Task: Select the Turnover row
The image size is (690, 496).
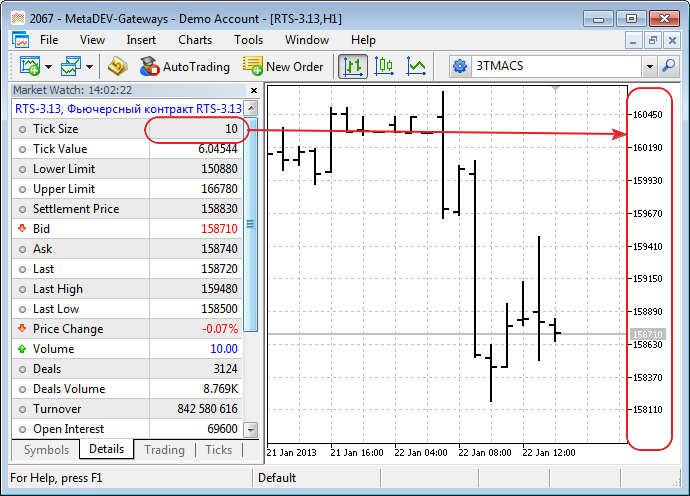Action: pyautogui.click(x=128, y=409)
